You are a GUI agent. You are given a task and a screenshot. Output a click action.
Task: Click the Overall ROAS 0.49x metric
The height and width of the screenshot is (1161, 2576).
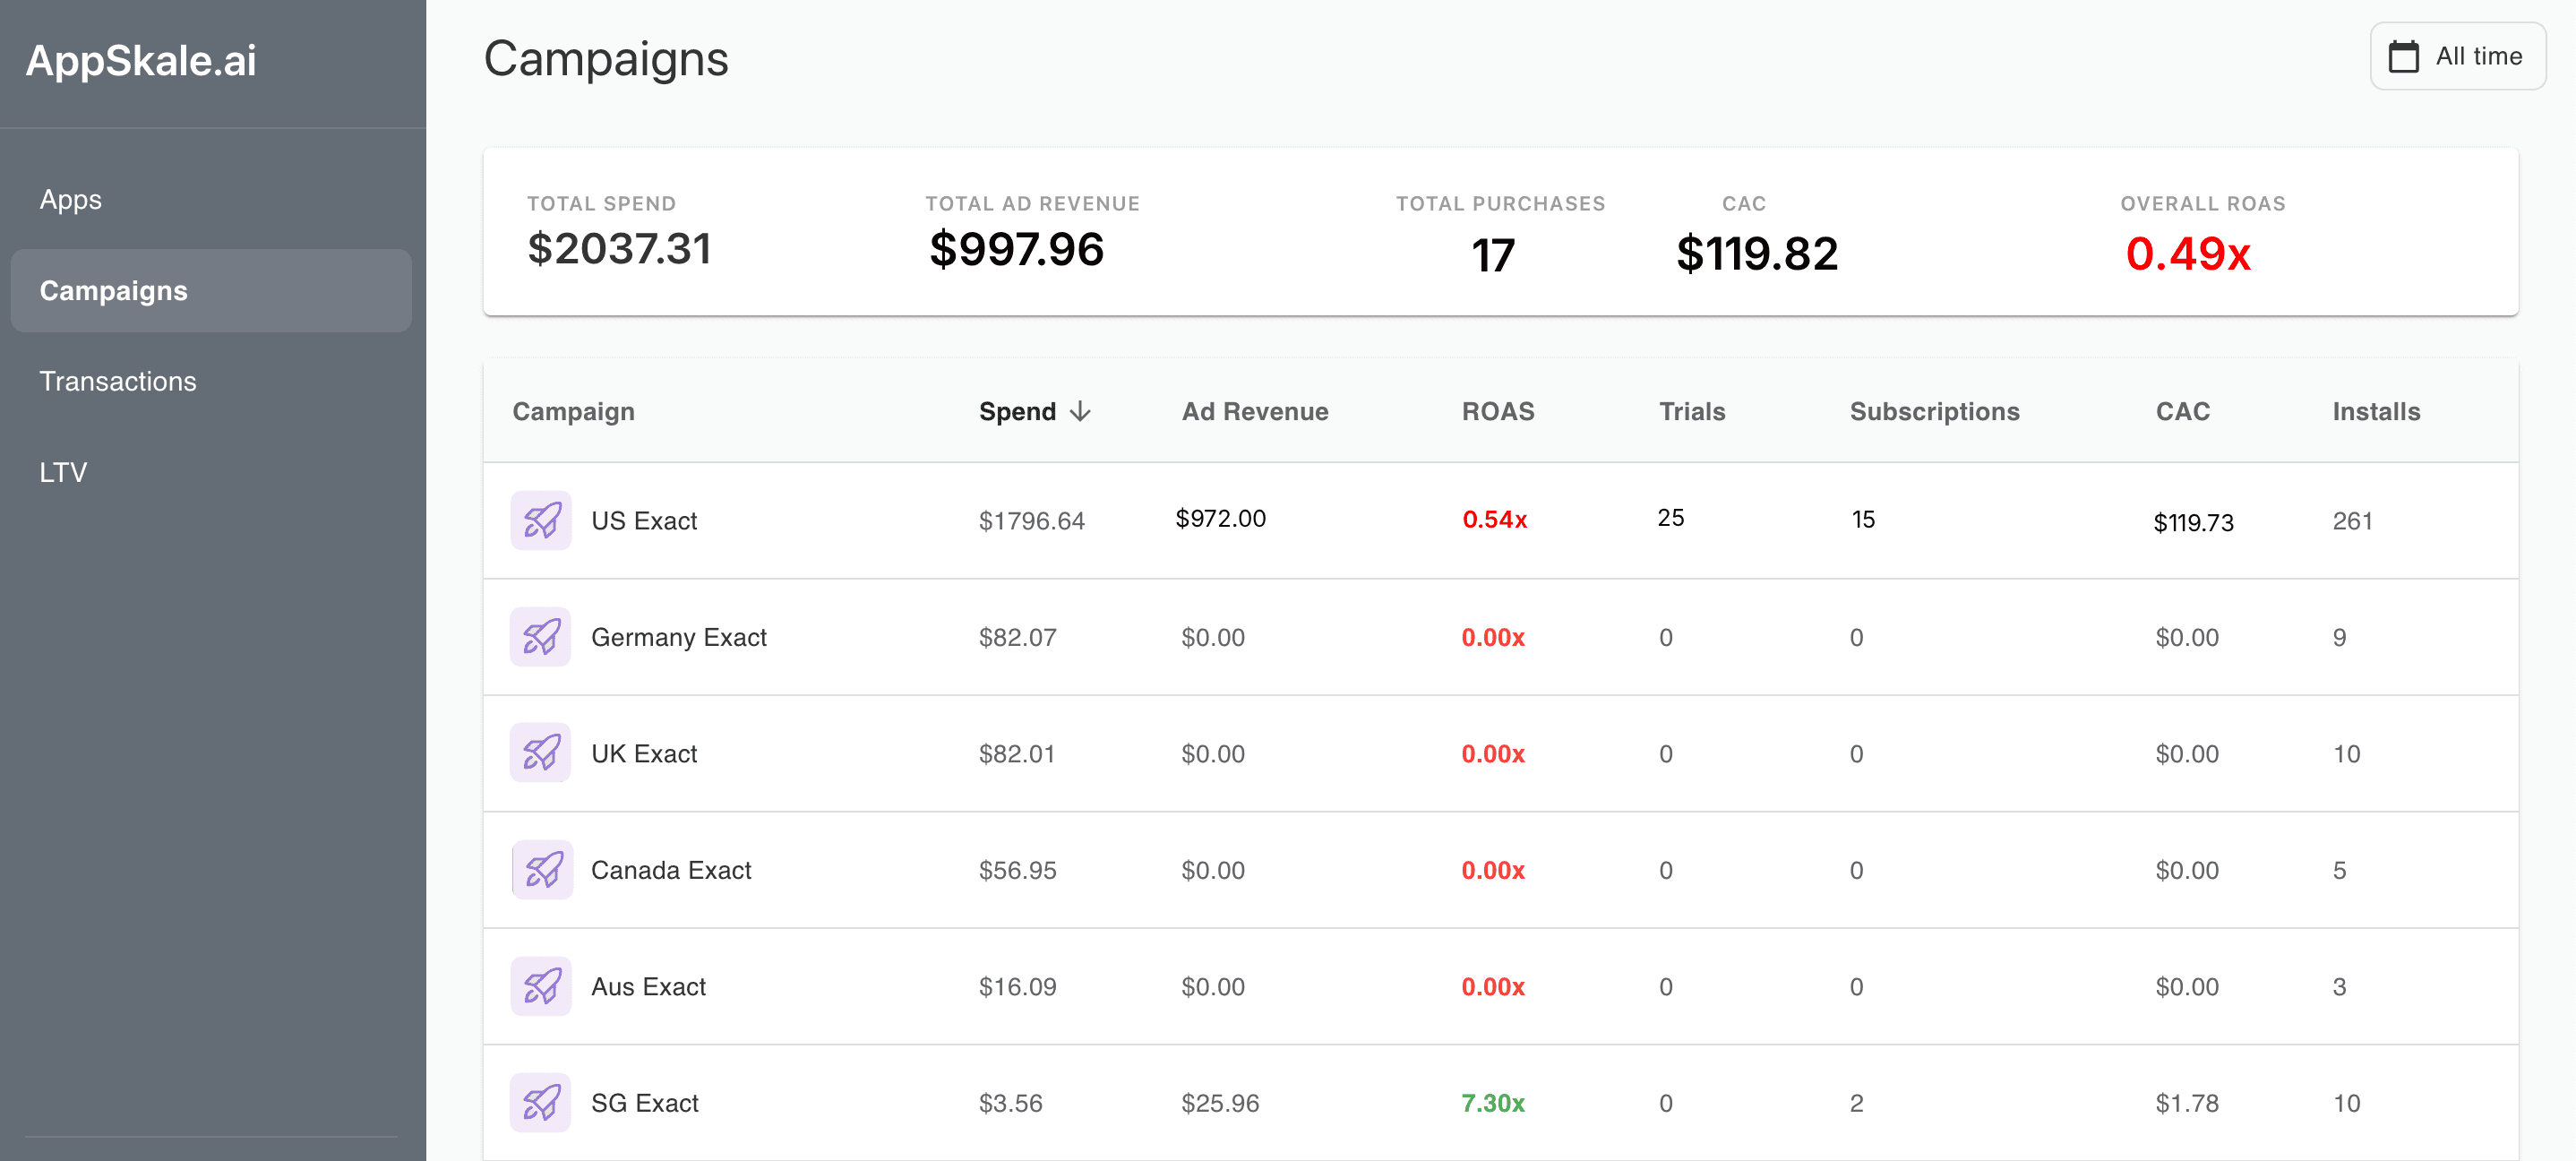(2190, 256)
